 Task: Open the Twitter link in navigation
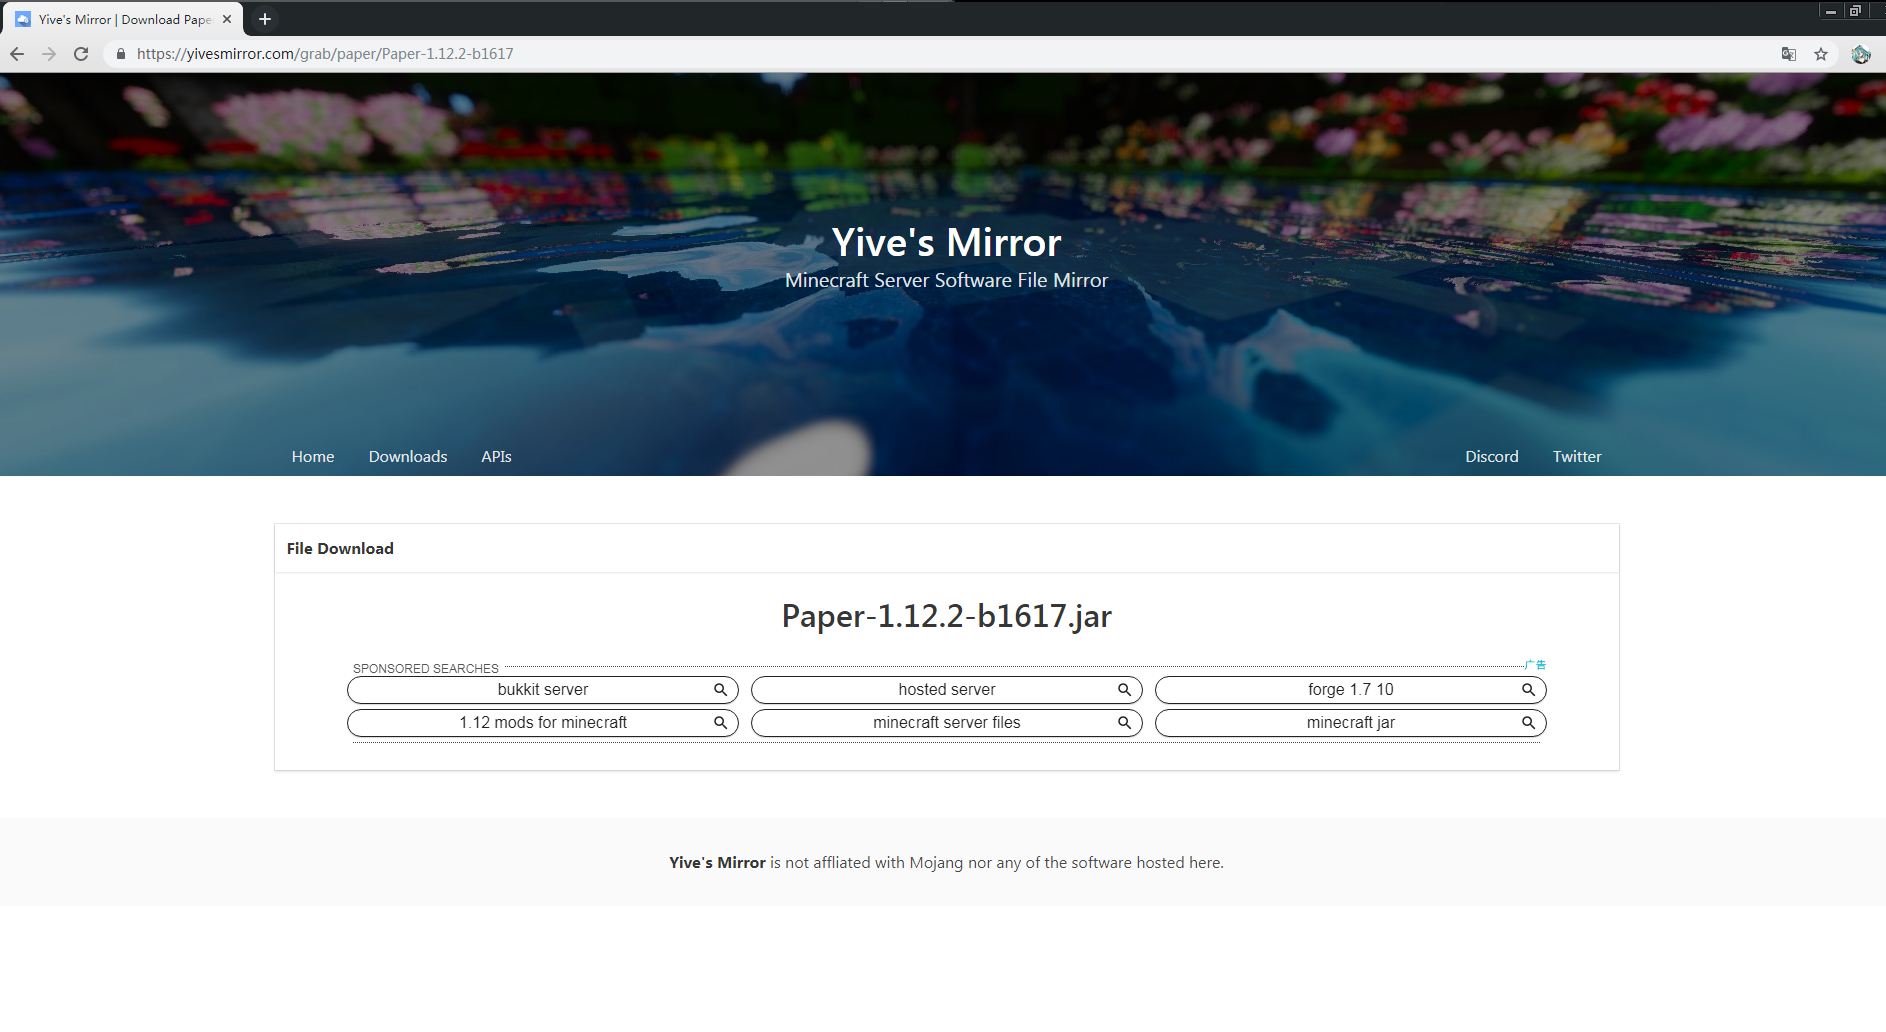pyautogui.click(x=1577, y=457)
